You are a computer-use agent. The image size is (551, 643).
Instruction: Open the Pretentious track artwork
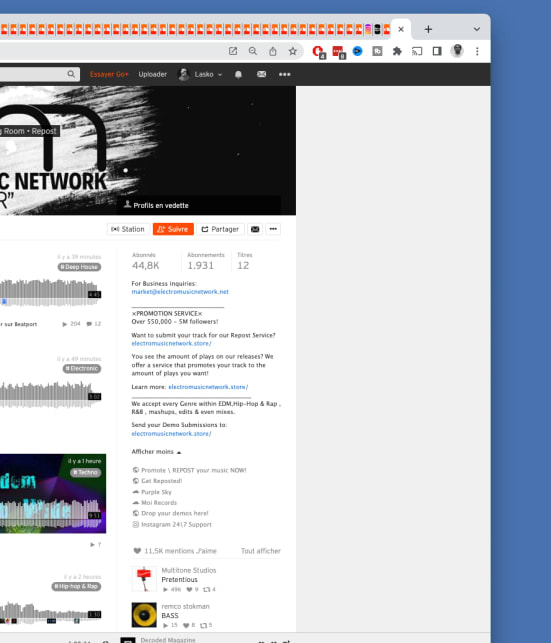(x=144, y=579)
